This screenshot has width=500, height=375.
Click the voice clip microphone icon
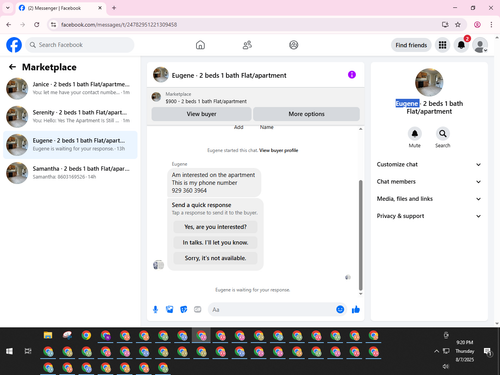click(x=155, y=310)
